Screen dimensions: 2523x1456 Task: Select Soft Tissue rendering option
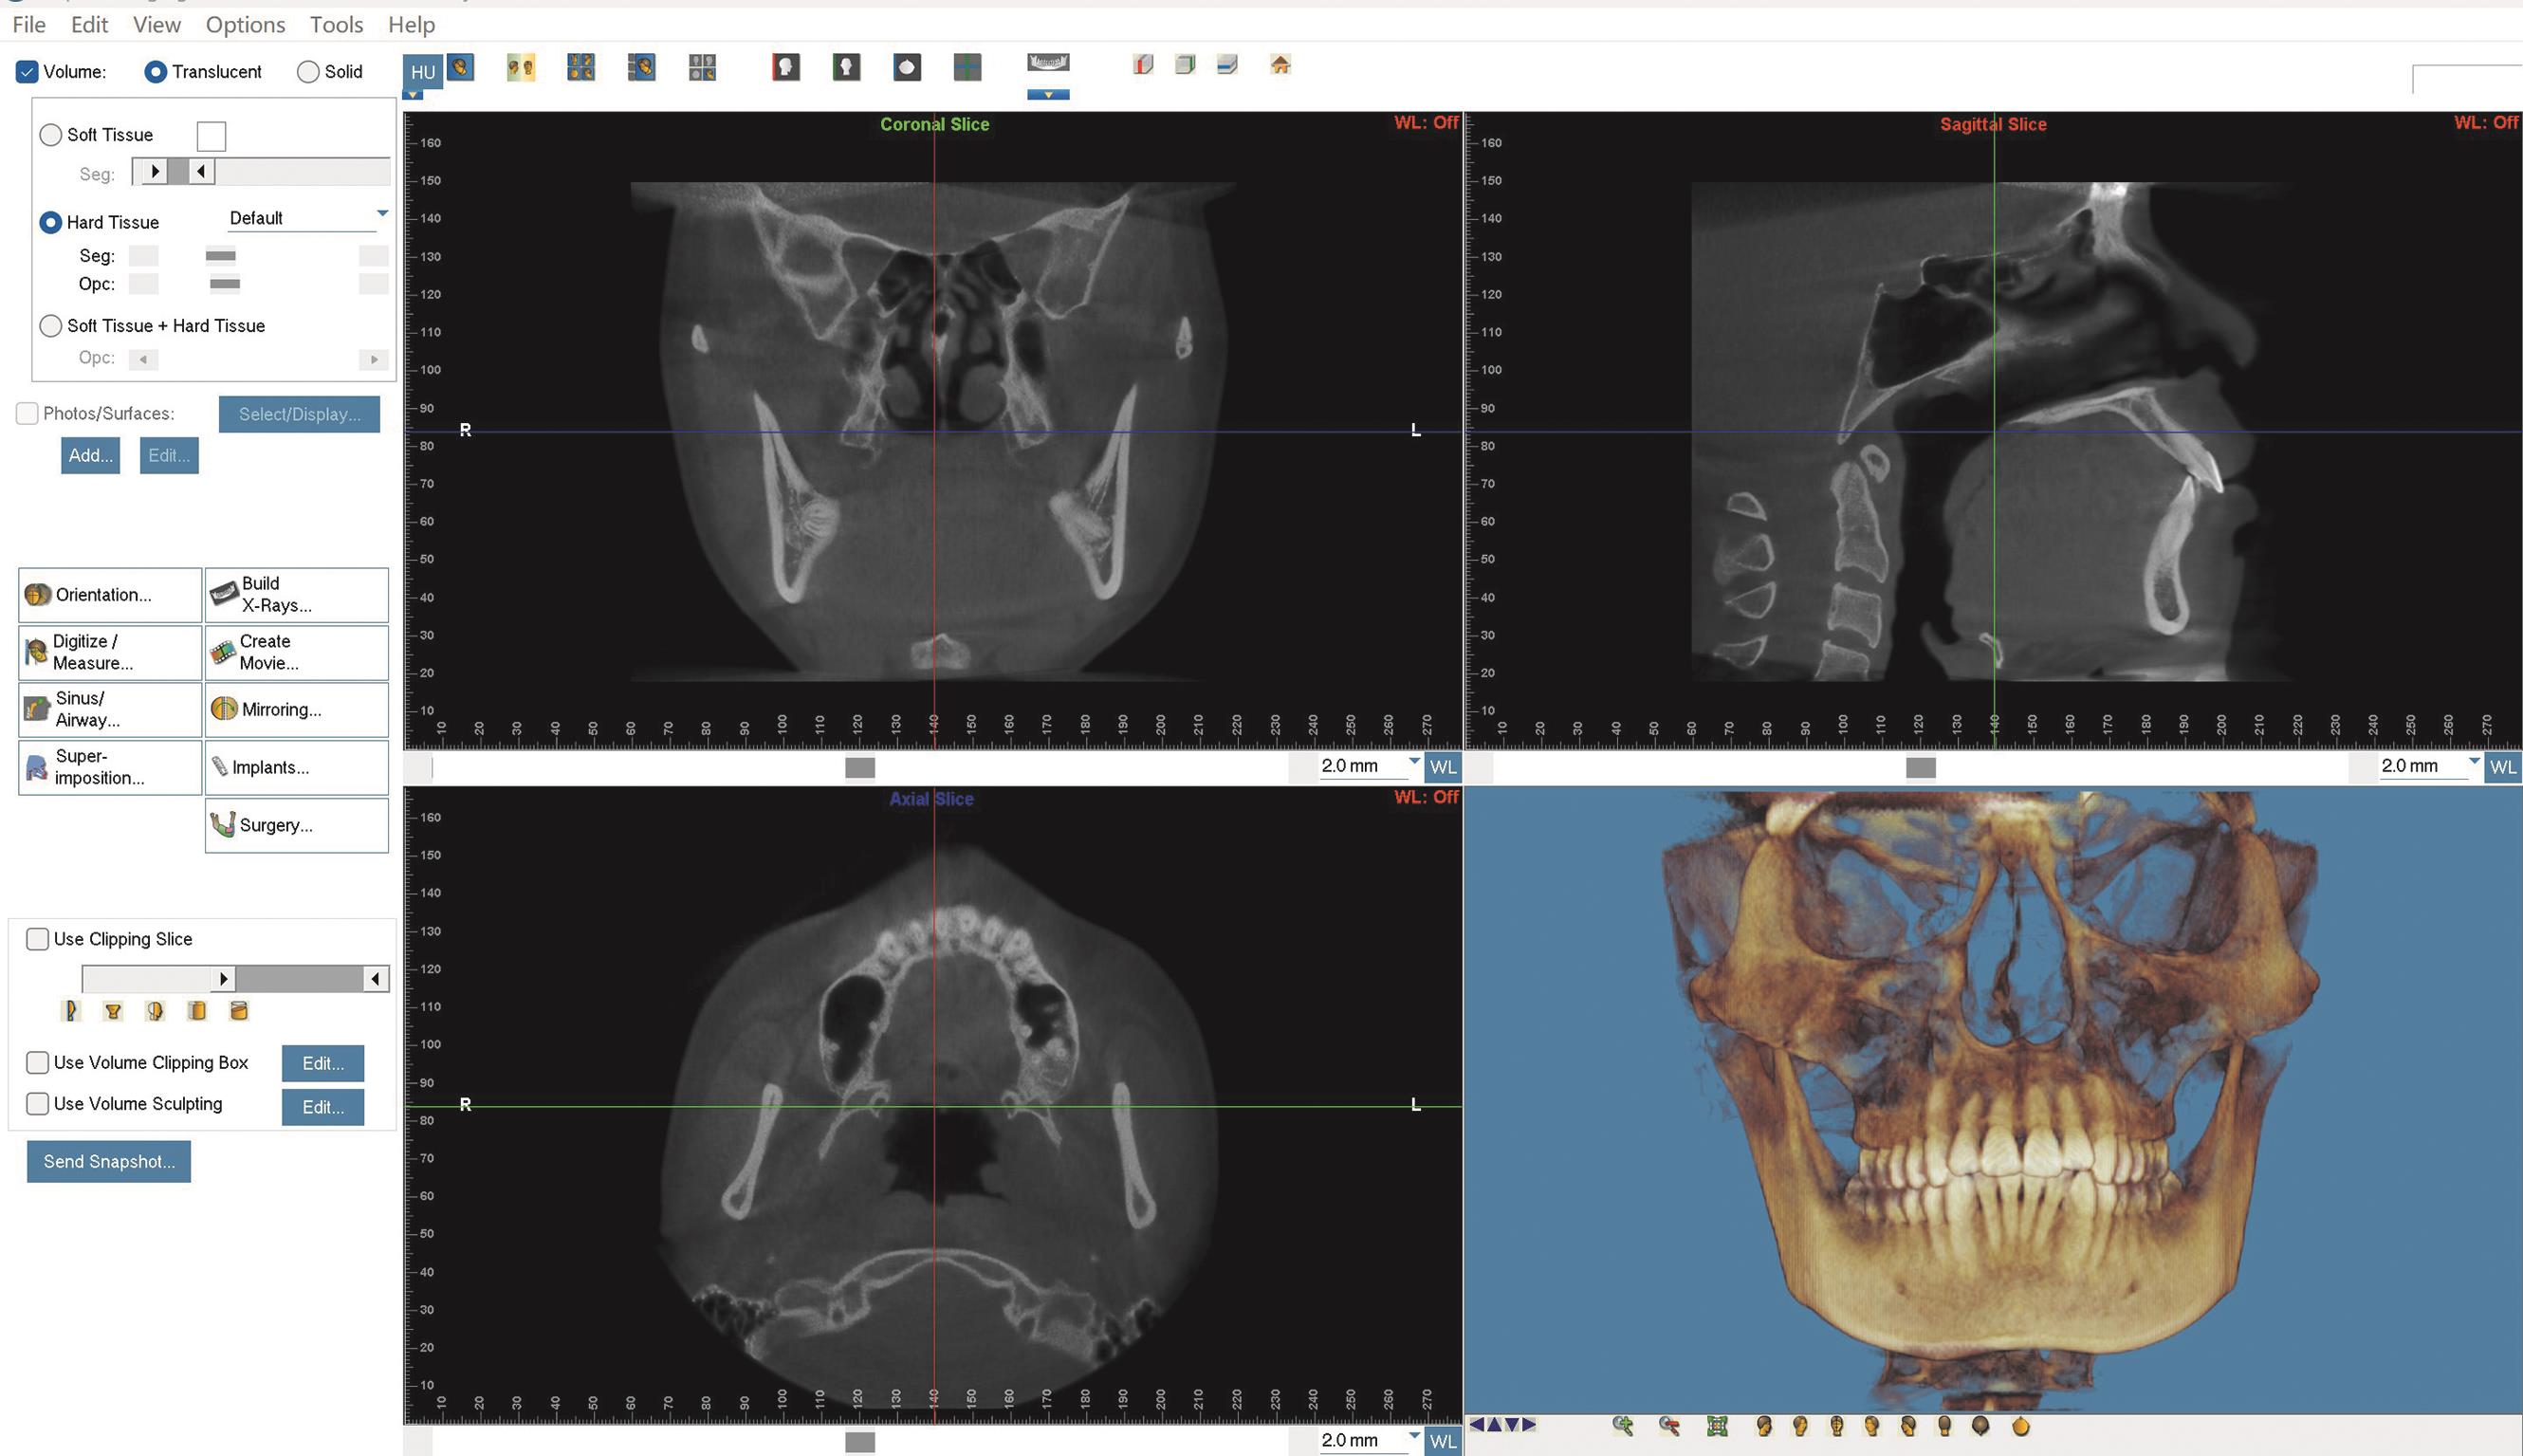click(x=51, y=135)
